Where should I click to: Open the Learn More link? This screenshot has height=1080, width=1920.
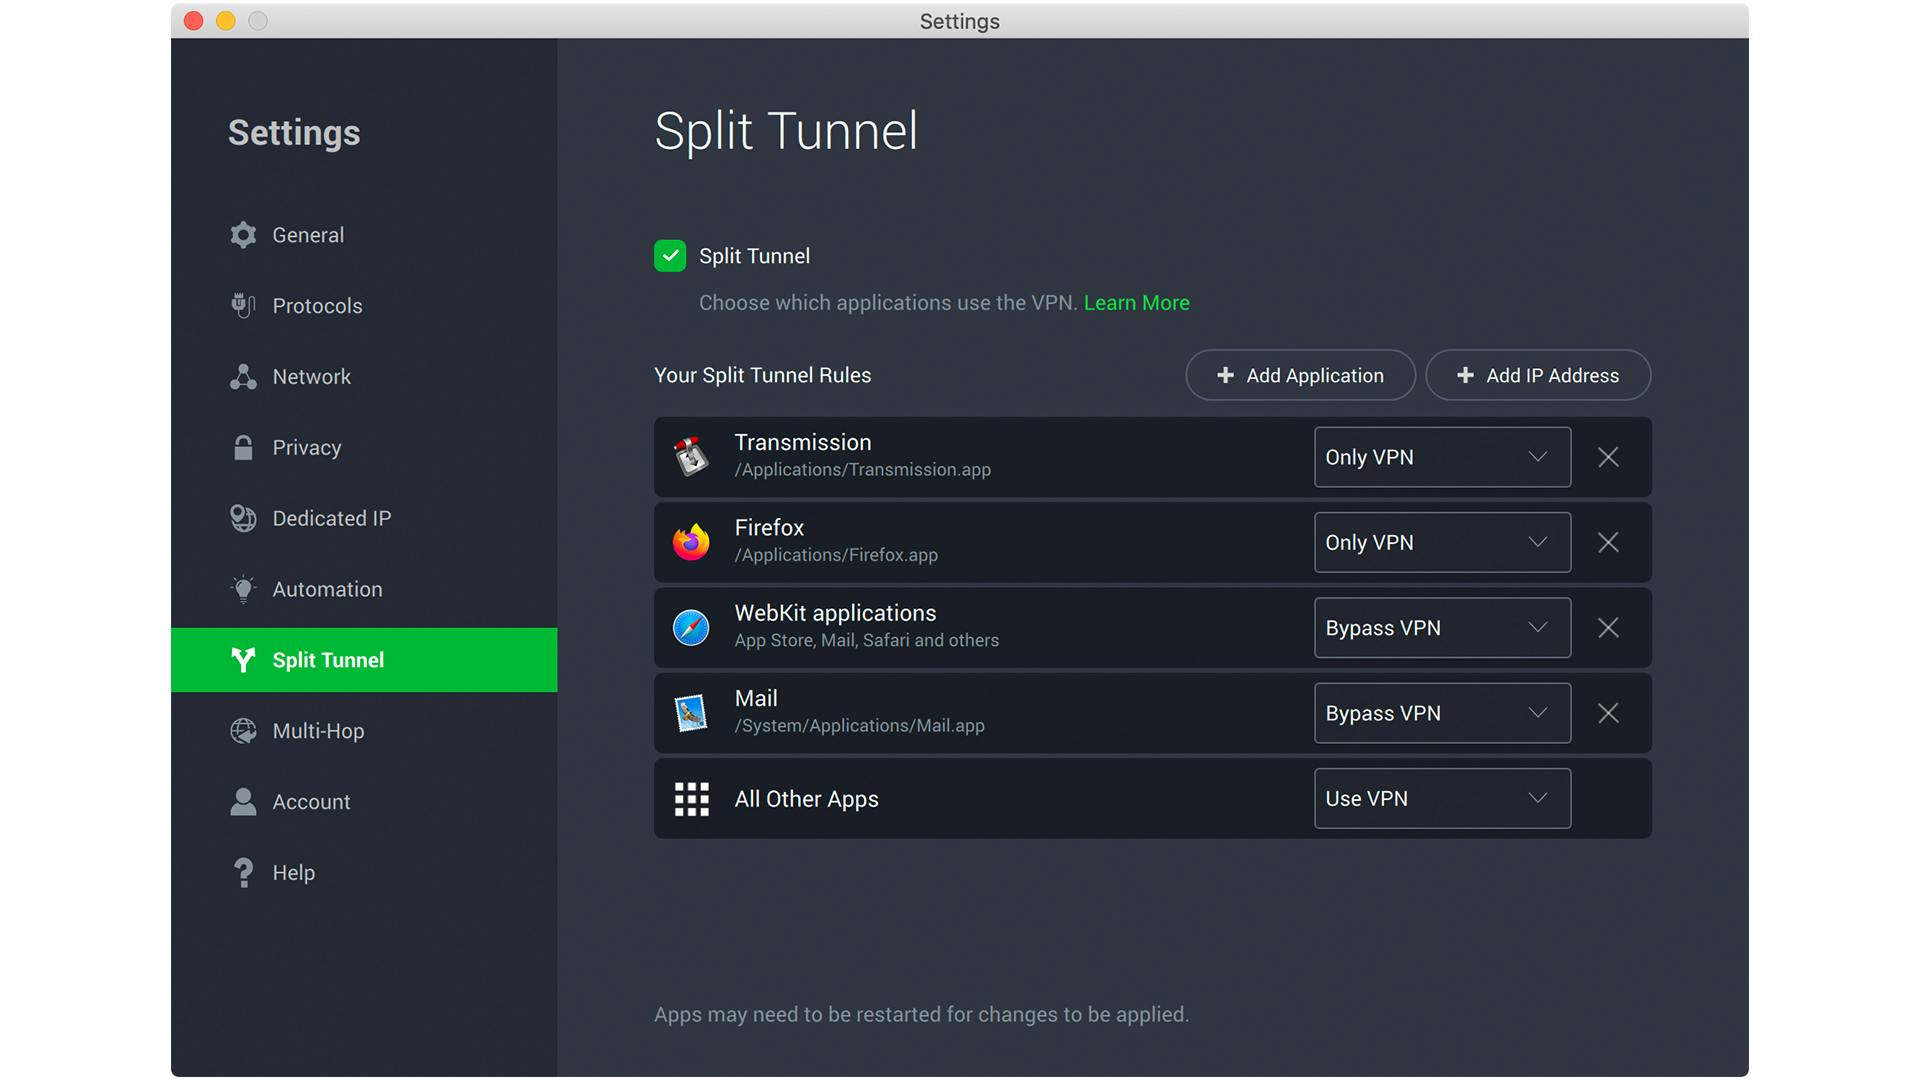click(1136, 303)
